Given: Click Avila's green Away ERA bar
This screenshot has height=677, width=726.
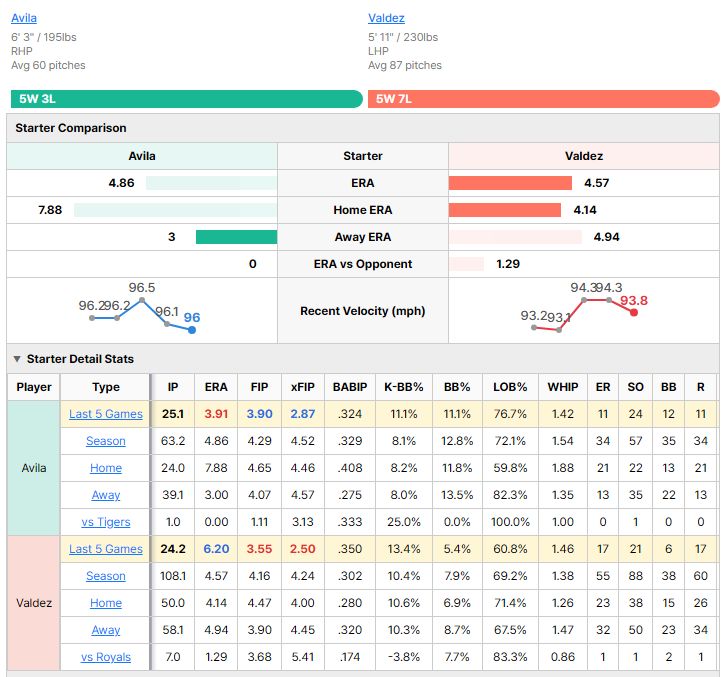Looking at the screenshot, I should coord(237,237).
